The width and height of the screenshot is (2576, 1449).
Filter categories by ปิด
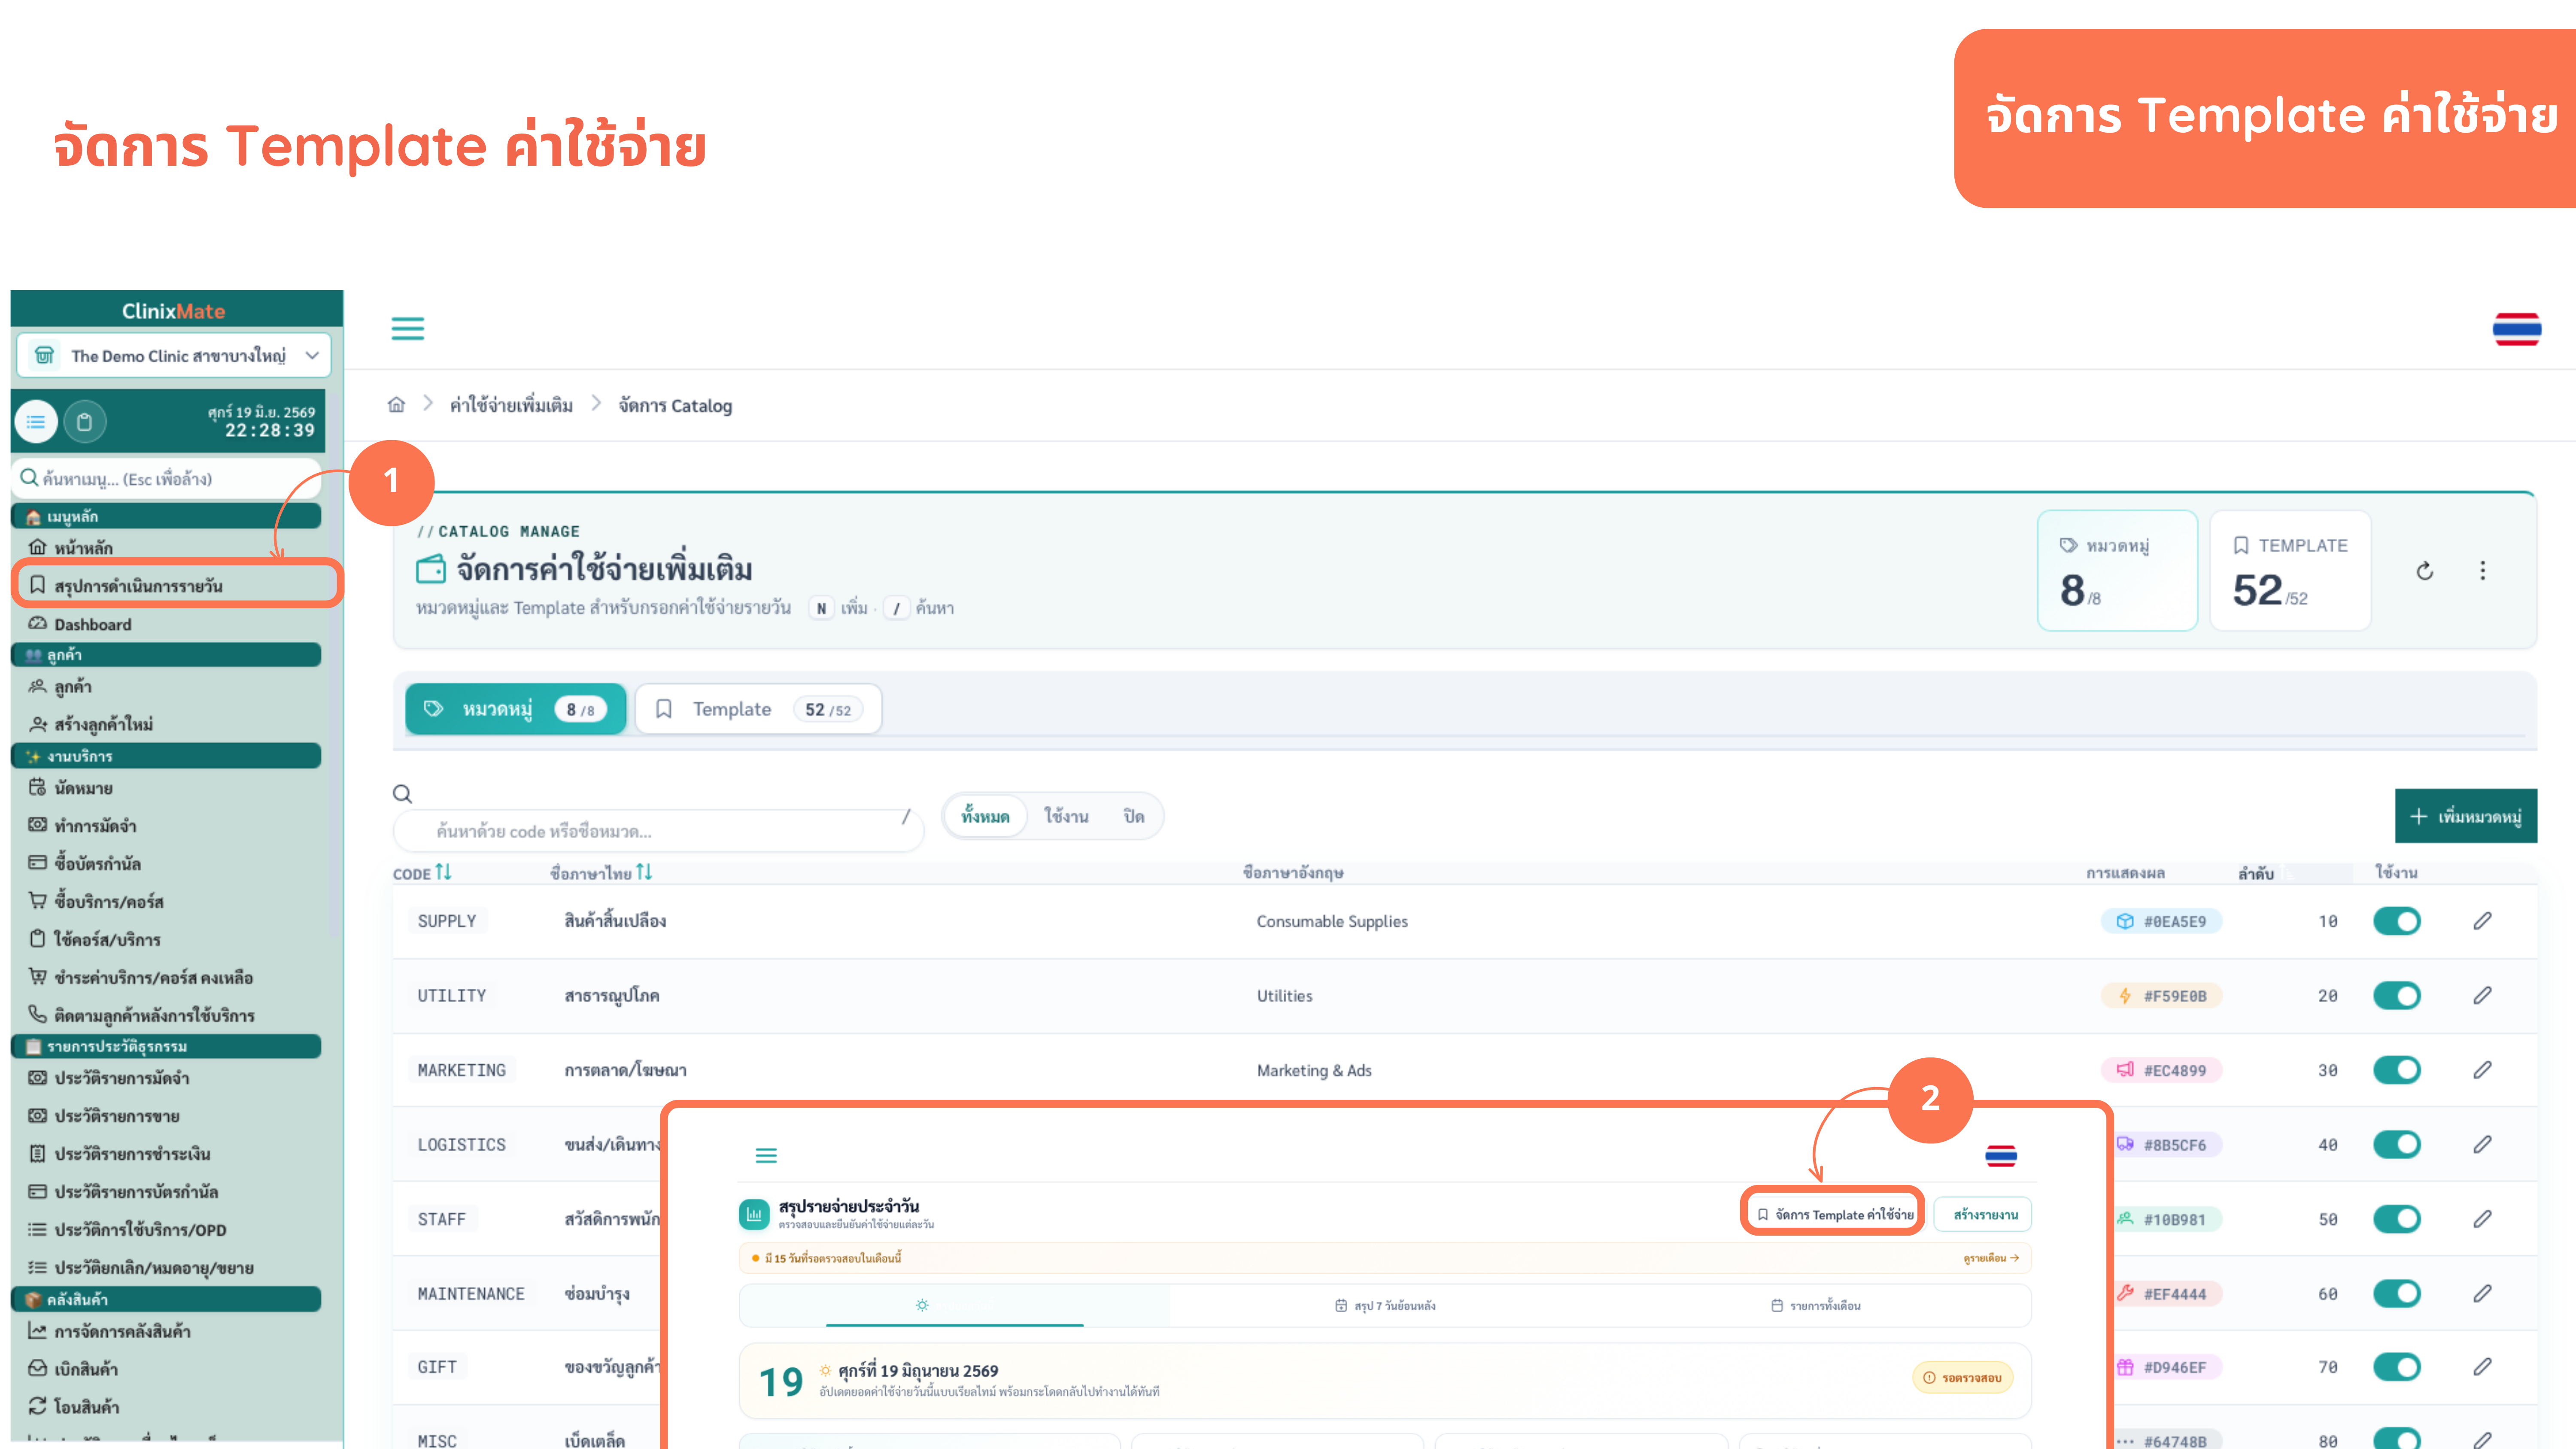1134,816
